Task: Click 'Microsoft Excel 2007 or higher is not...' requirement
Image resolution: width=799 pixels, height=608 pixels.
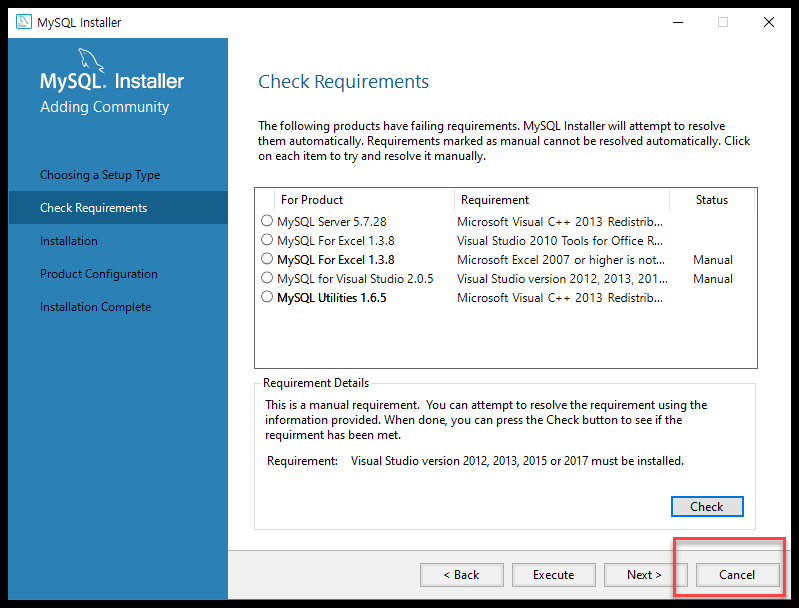Action: click(561, 260)
